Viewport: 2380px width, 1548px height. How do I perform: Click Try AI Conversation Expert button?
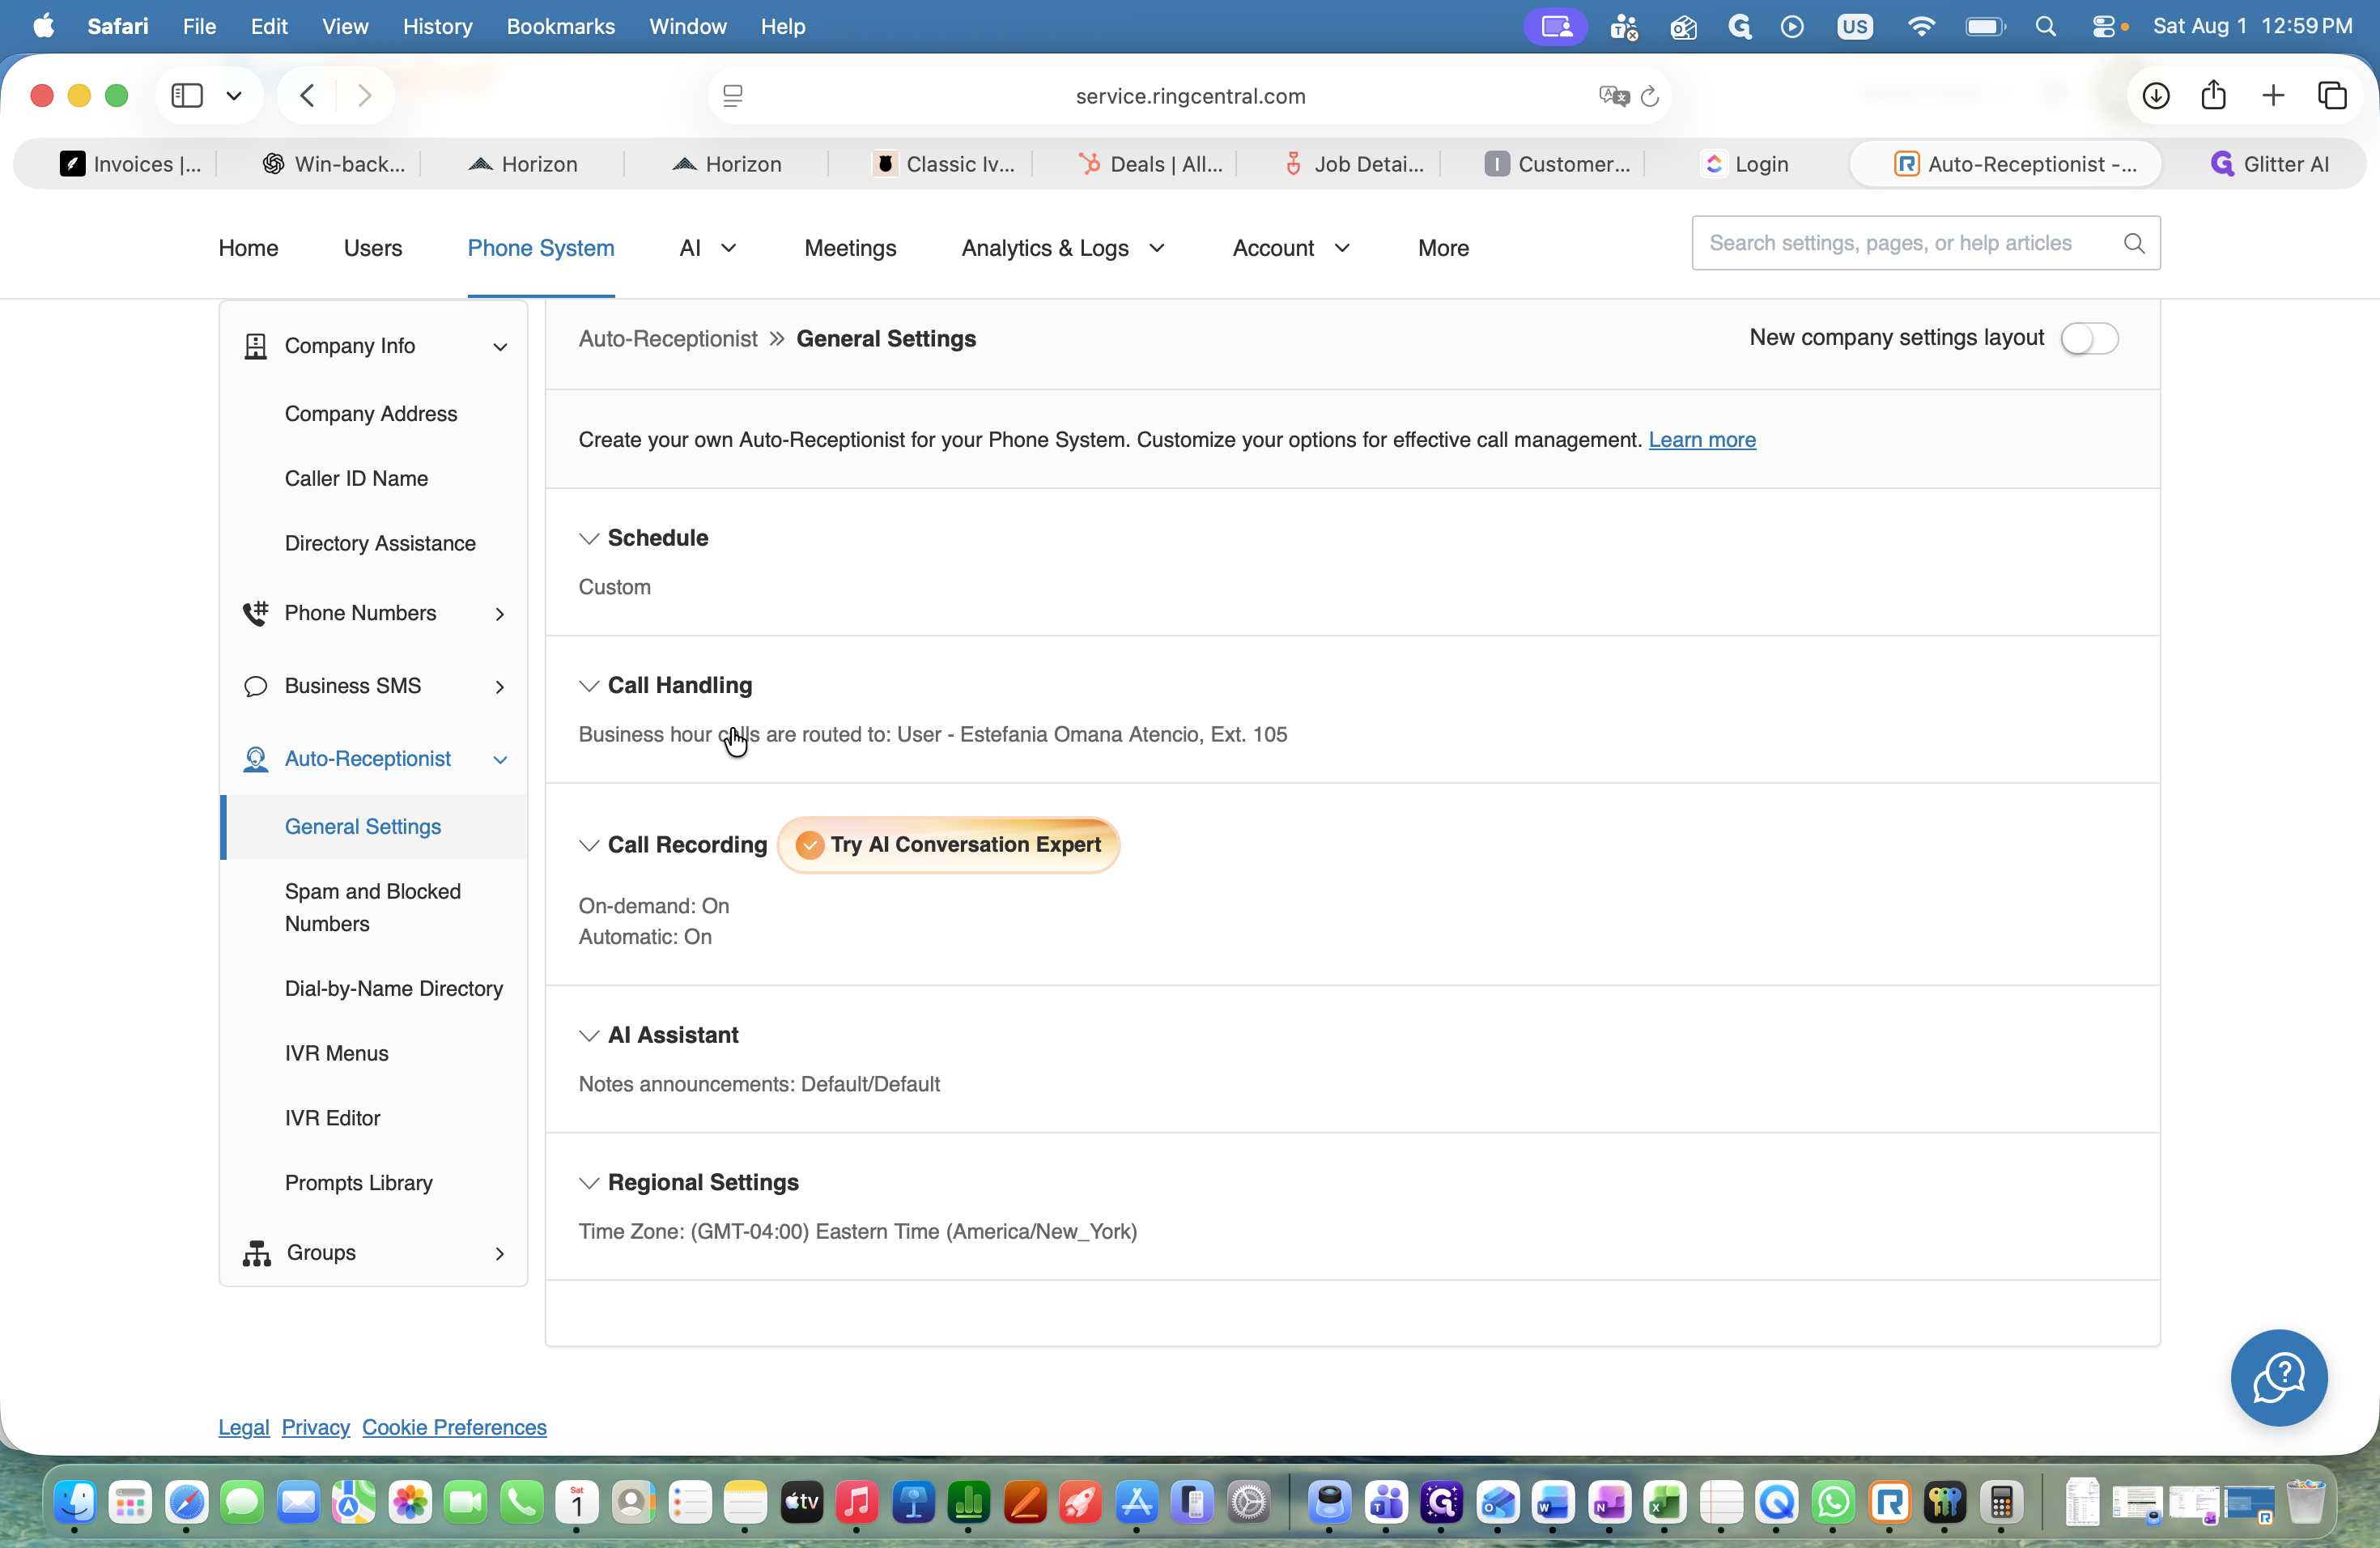948,845
